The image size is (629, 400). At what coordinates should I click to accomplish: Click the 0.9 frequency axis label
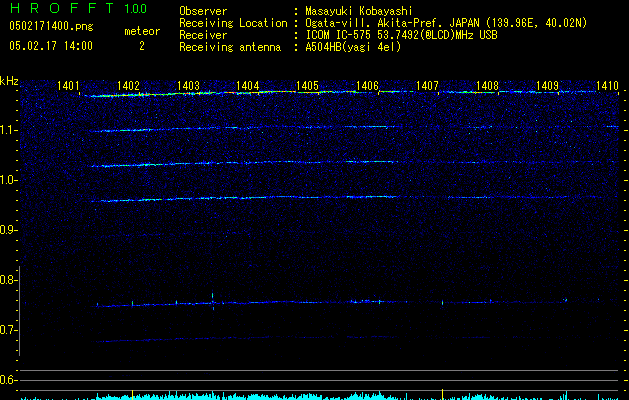click(x=8, y=230)
